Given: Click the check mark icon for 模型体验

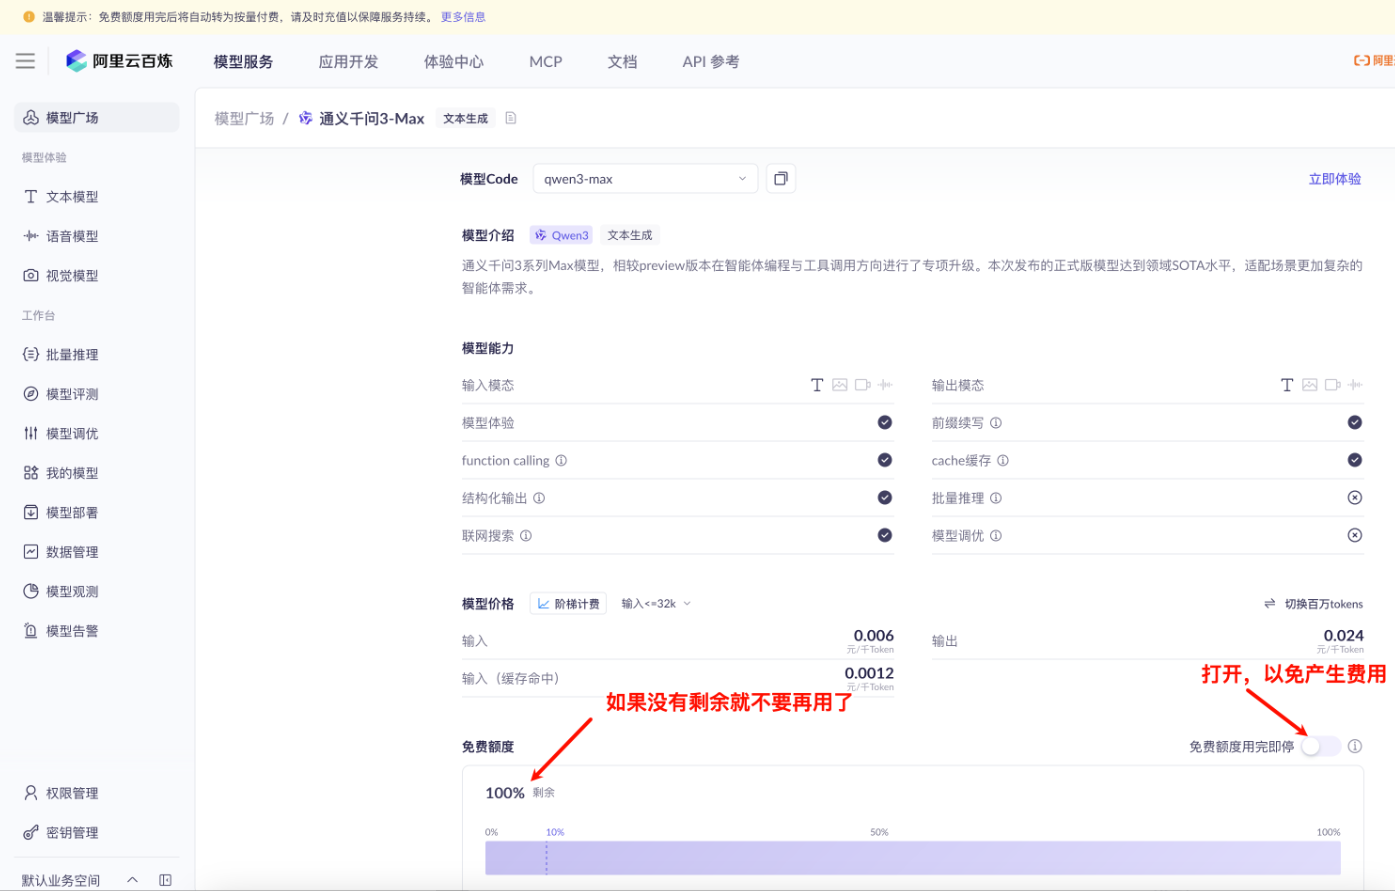Looking at the screenshot, I should 885,423.
